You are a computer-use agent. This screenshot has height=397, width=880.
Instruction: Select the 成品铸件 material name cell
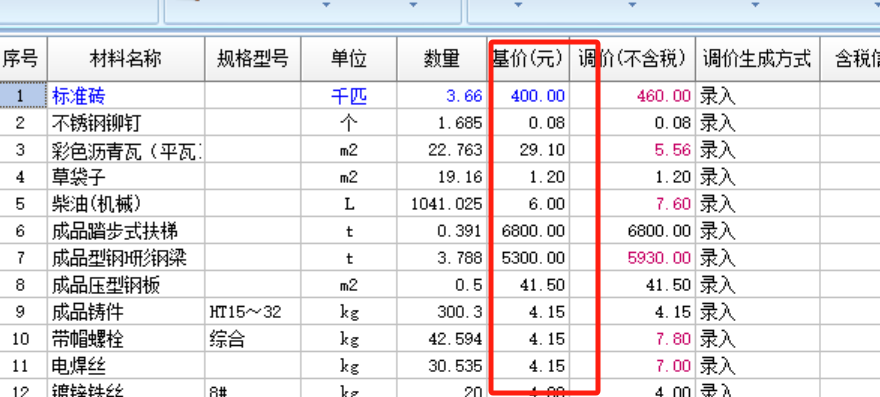126,312
